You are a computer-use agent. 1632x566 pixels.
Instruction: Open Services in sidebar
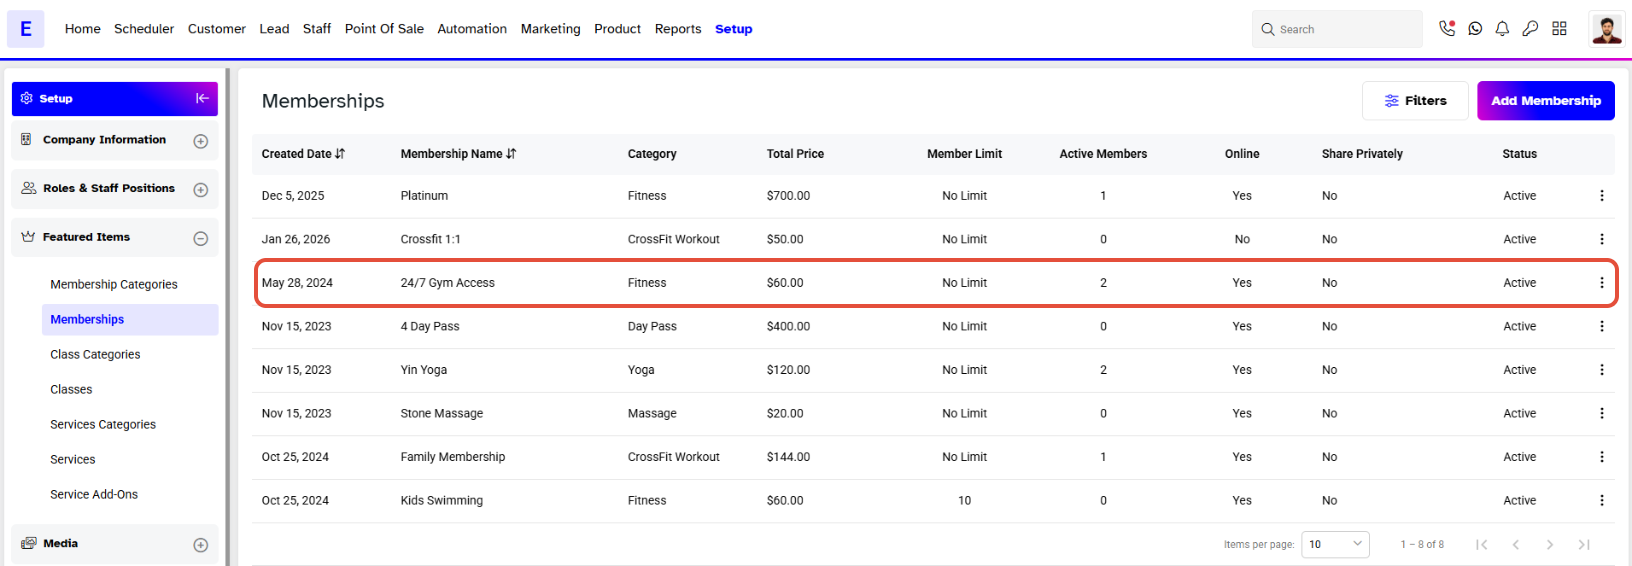click(x=73, y=459)
